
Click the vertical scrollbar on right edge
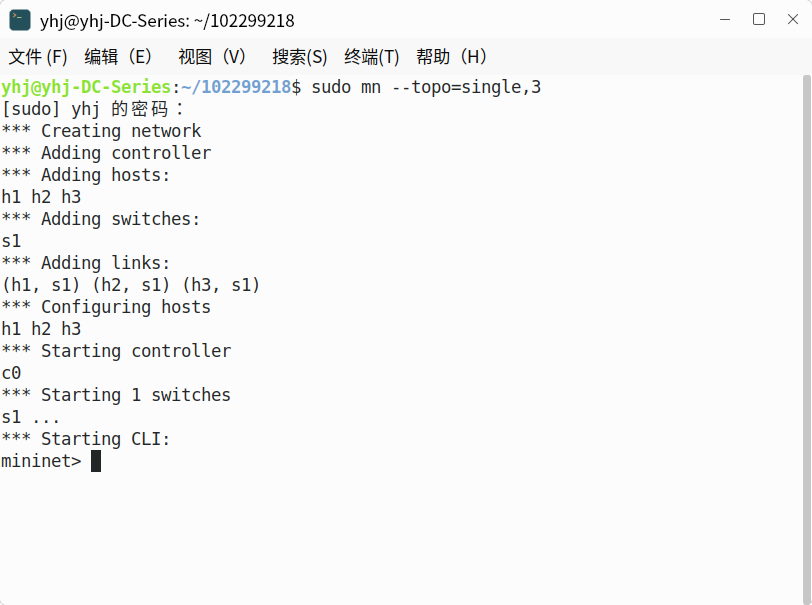[806, 339]
